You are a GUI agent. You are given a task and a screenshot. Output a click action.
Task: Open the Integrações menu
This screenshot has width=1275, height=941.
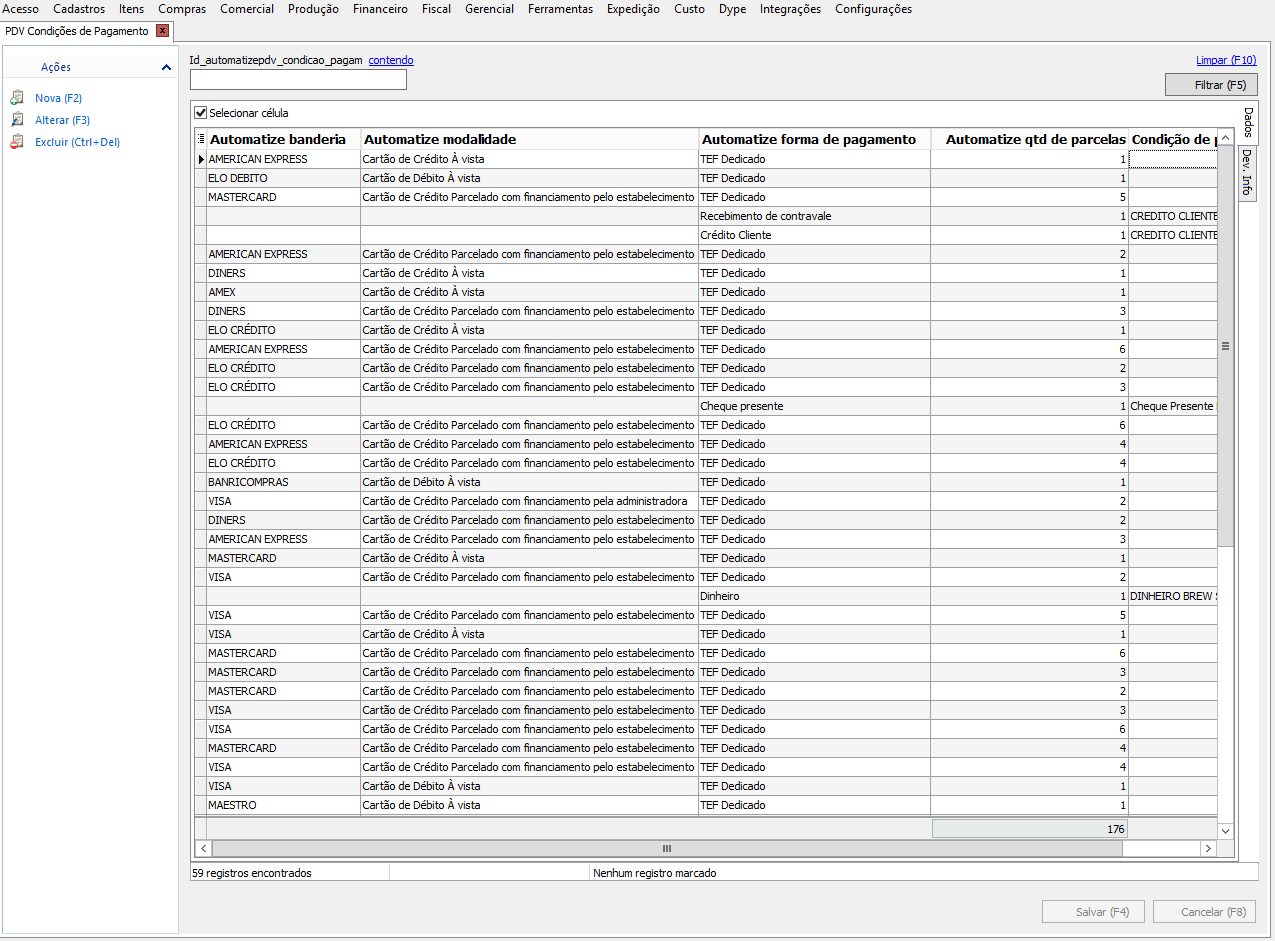(790, 9)
